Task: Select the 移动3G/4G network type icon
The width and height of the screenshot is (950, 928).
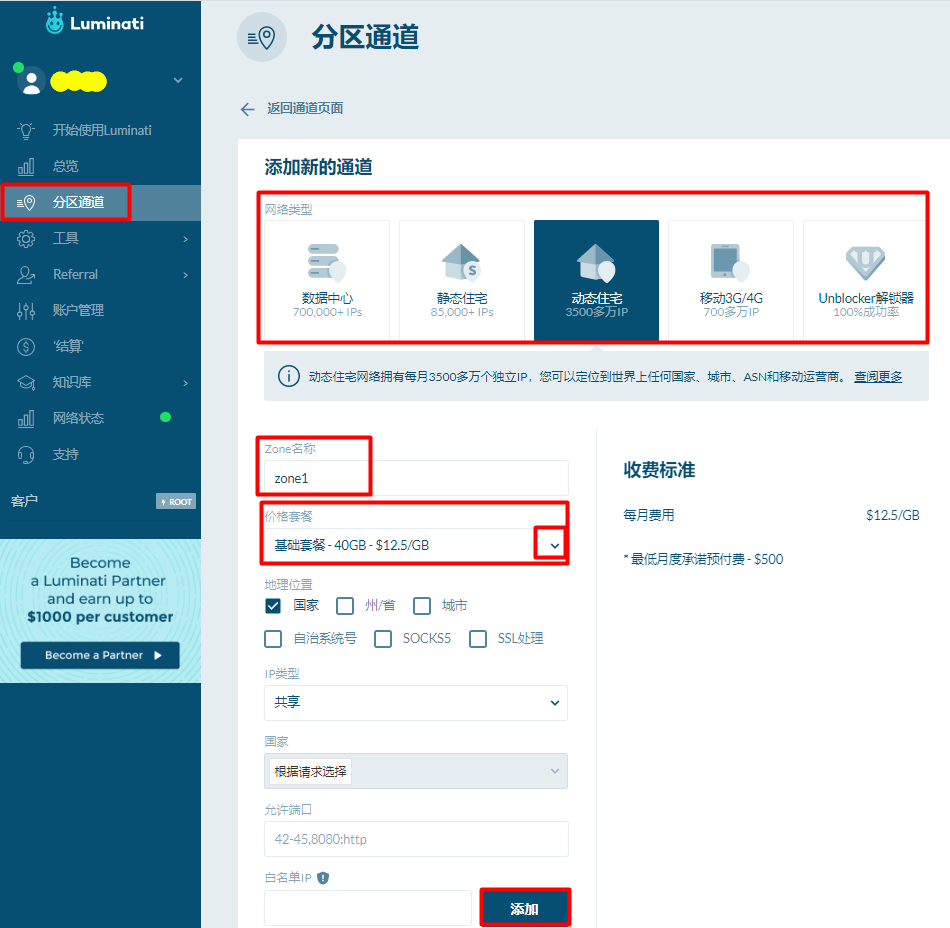Action: (731, 278)
